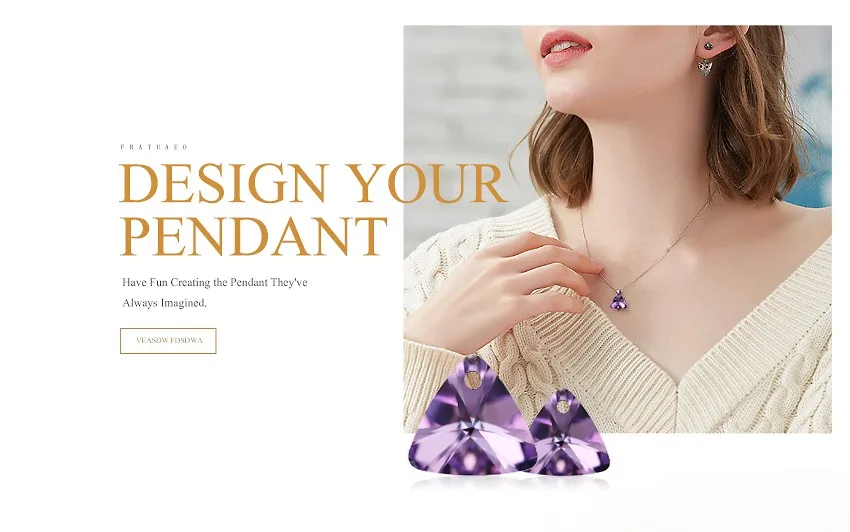Click 'Have Fun Creating the Pendant' text

195,283
